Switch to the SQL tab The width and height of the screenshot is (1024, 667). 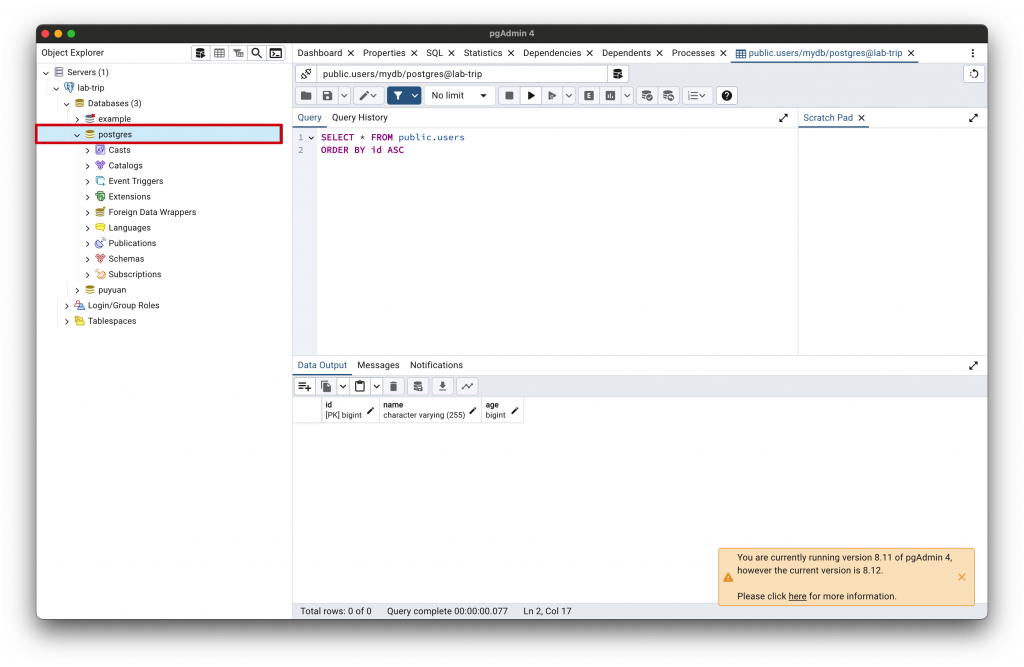[434, 53]
